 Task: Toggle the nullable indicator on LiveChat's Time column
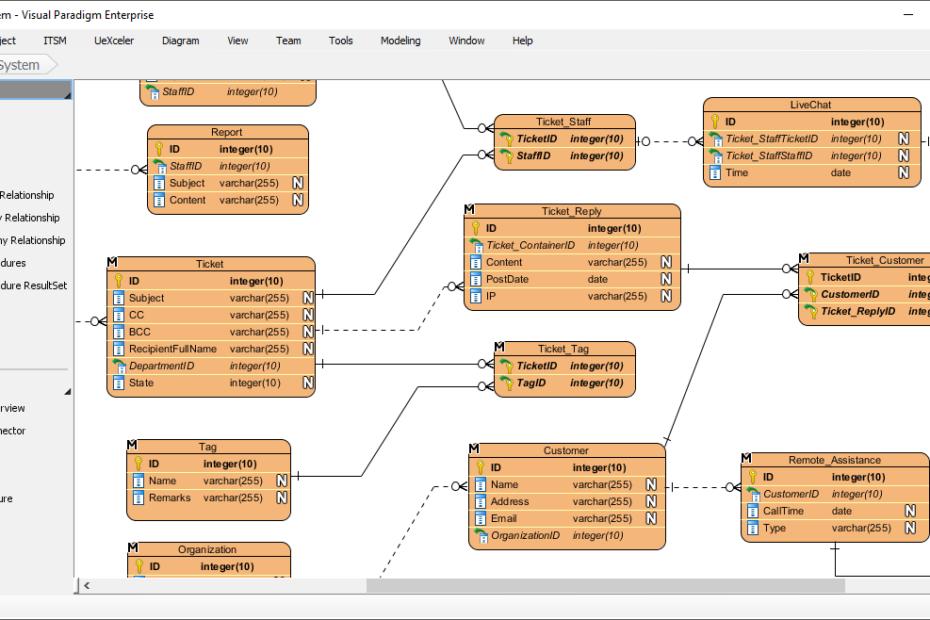(903, 172)
